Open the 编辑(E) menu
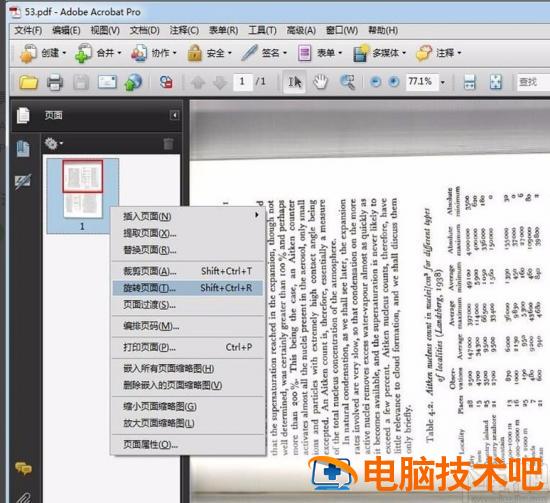Image resolution: width=550 pixels, height=503 pixels. pyautogui.click(x=66, y=31)
